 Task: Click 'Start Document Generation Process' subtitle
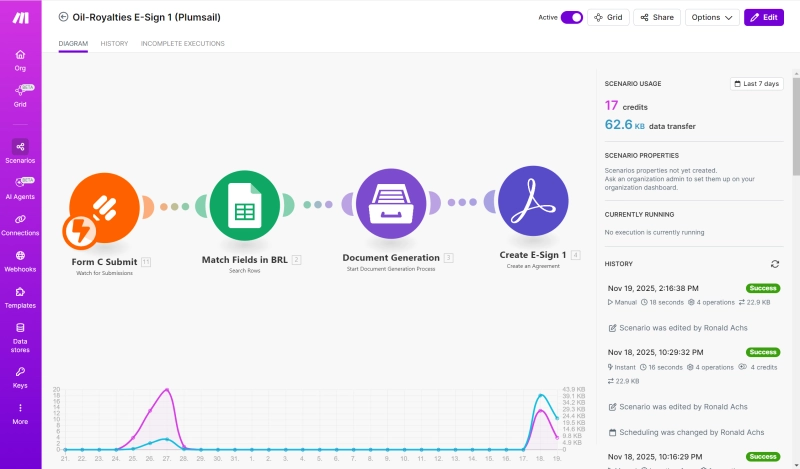coord(391,269)
